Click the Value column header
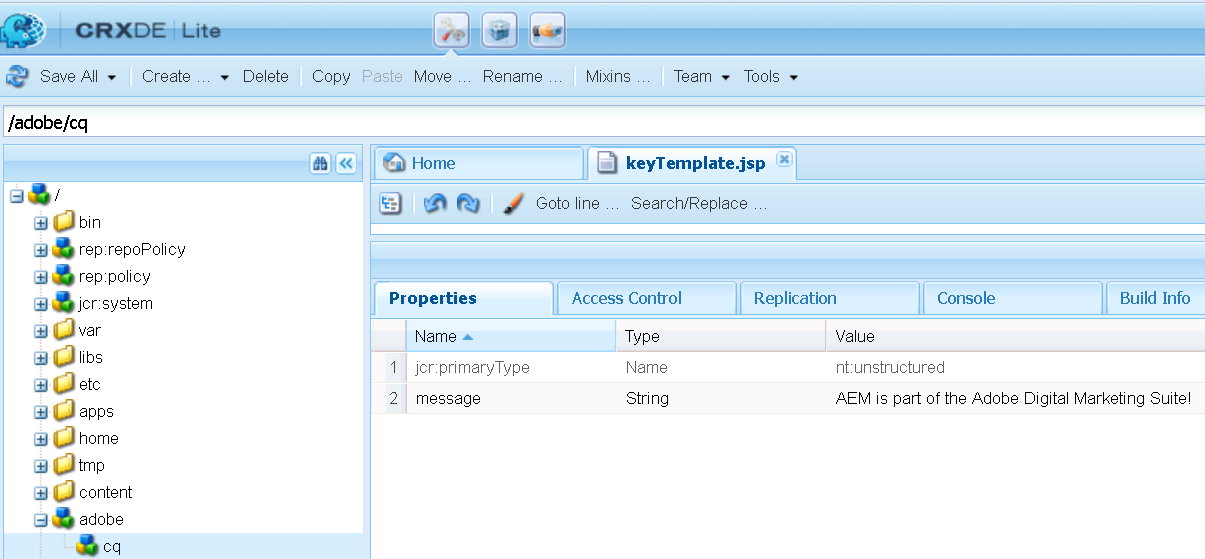This screenshot has height=559, width=1205. (1016, 336)
